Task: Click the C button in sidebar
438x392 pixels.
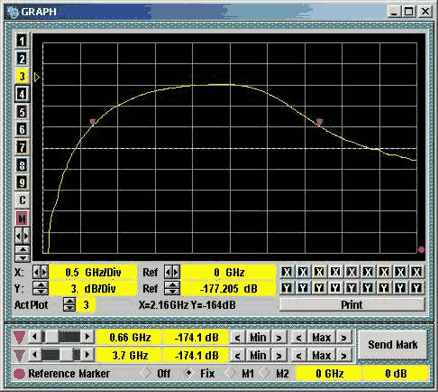Action: tap(22, 200)
